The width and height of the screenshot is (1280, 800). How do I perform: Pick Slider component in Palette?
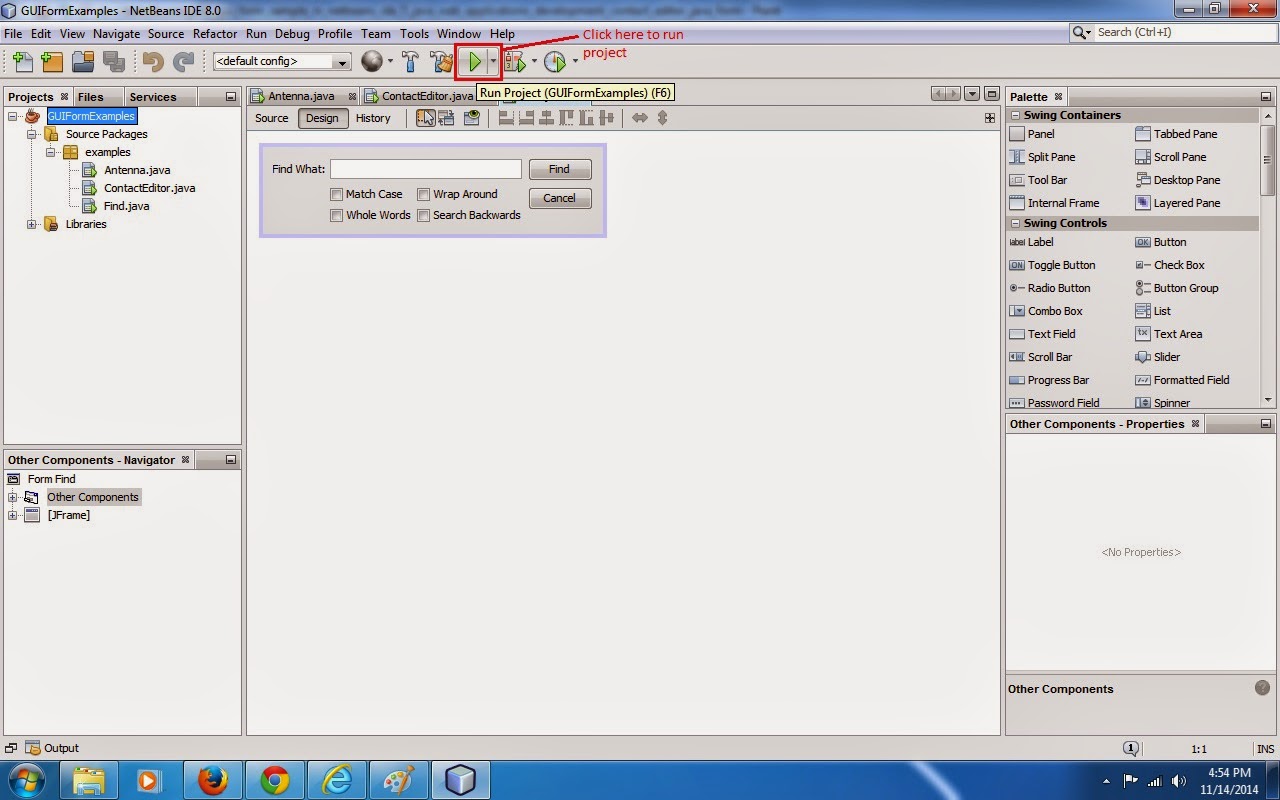click(1157, 357)
